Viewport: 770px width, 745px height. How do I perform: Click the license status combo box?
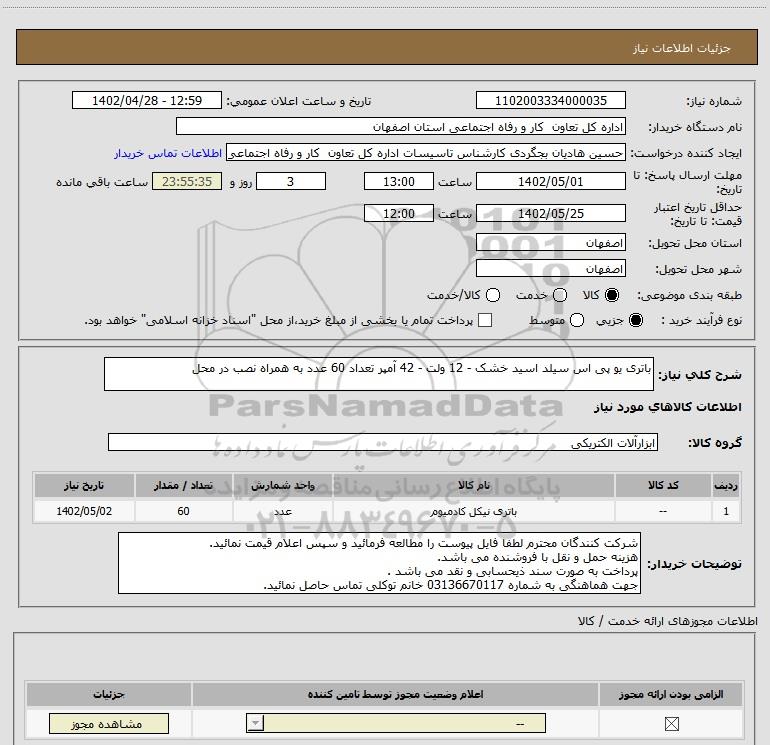396,723
